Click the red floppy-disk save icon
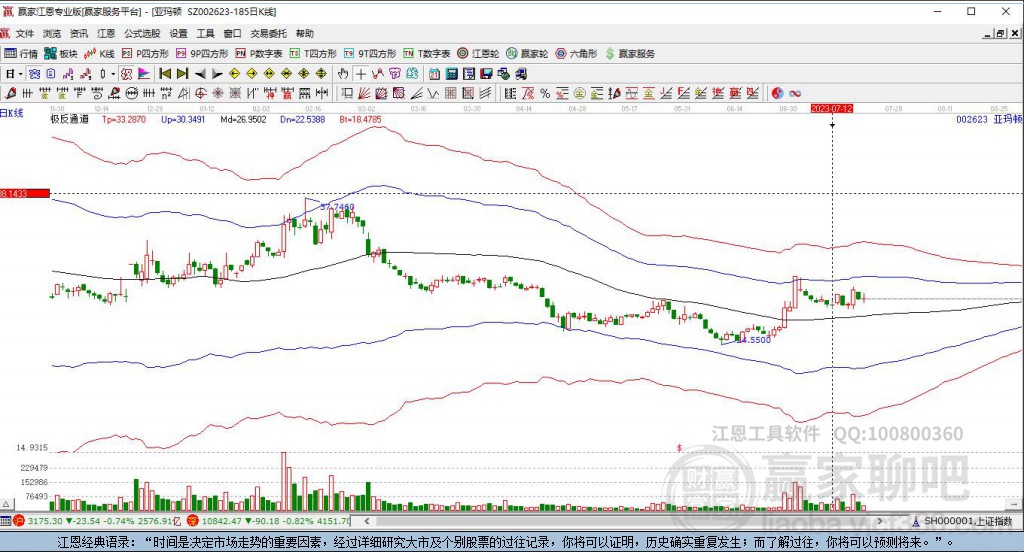 487,74
